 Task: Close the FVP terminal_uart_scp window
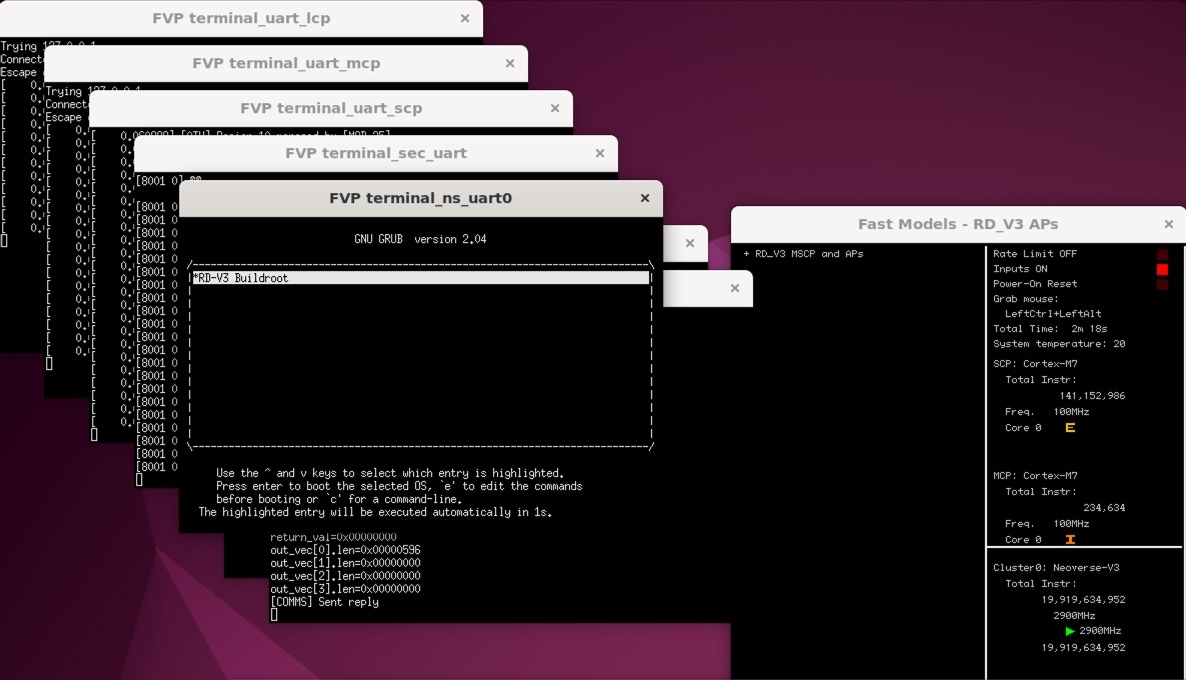coord(555,108)
